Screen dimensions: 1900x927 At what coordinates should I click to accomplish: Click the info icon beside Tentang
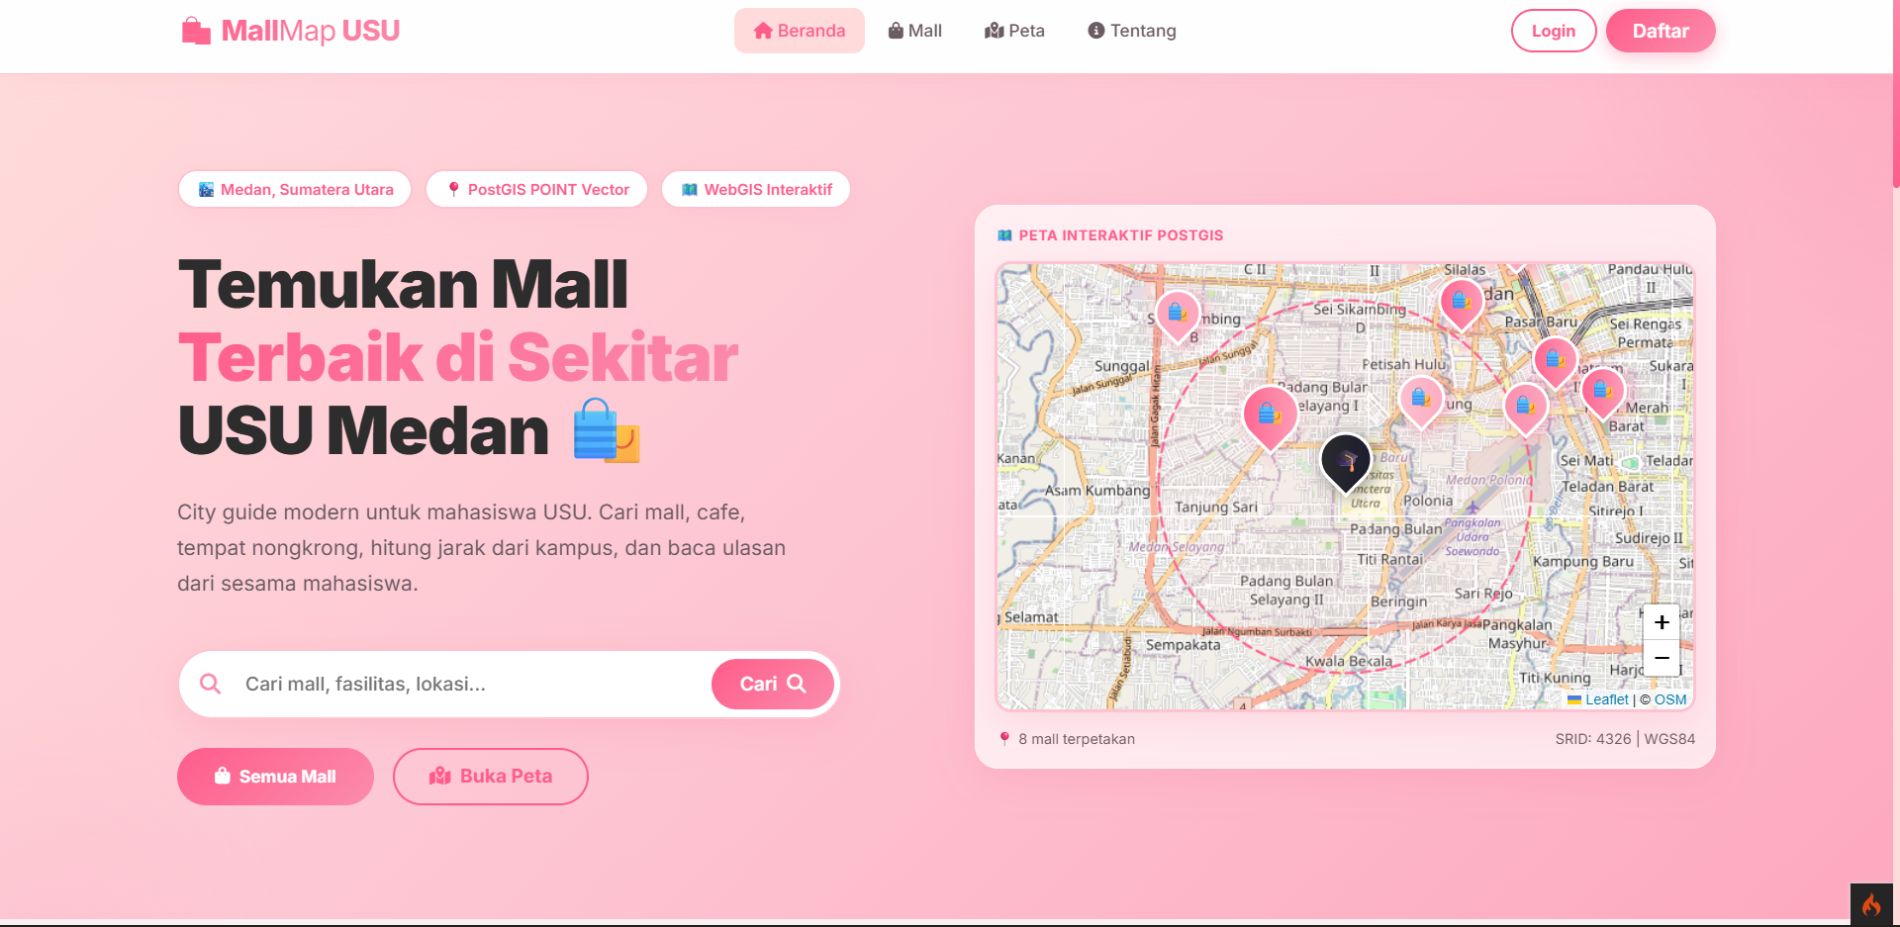pyautogui.click(x=1096, y=31)
